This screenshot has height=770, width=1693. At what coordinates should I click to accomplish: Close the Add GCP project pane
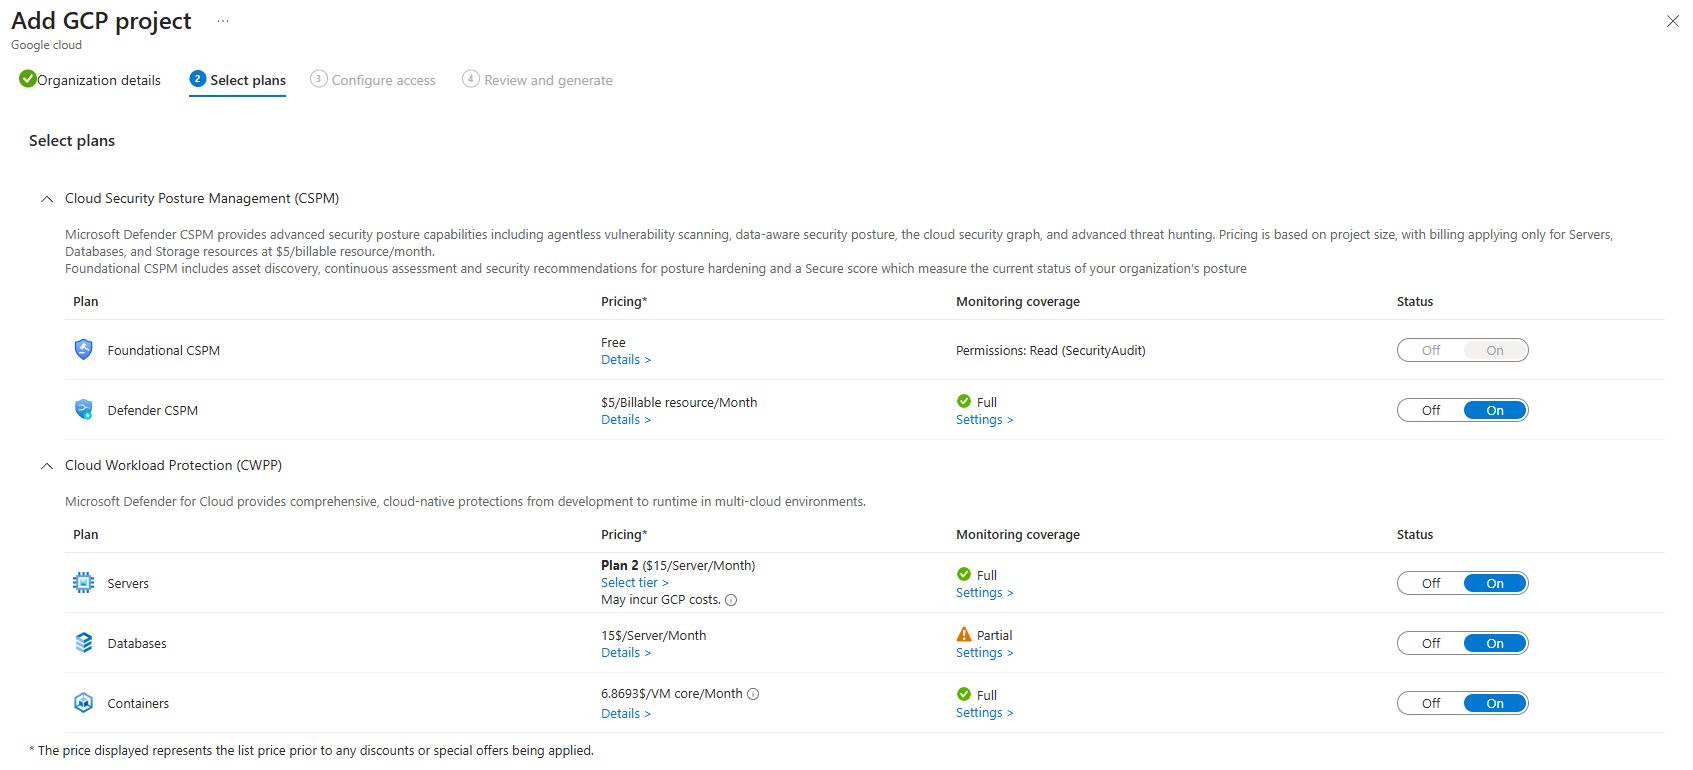pos(1673,21)
